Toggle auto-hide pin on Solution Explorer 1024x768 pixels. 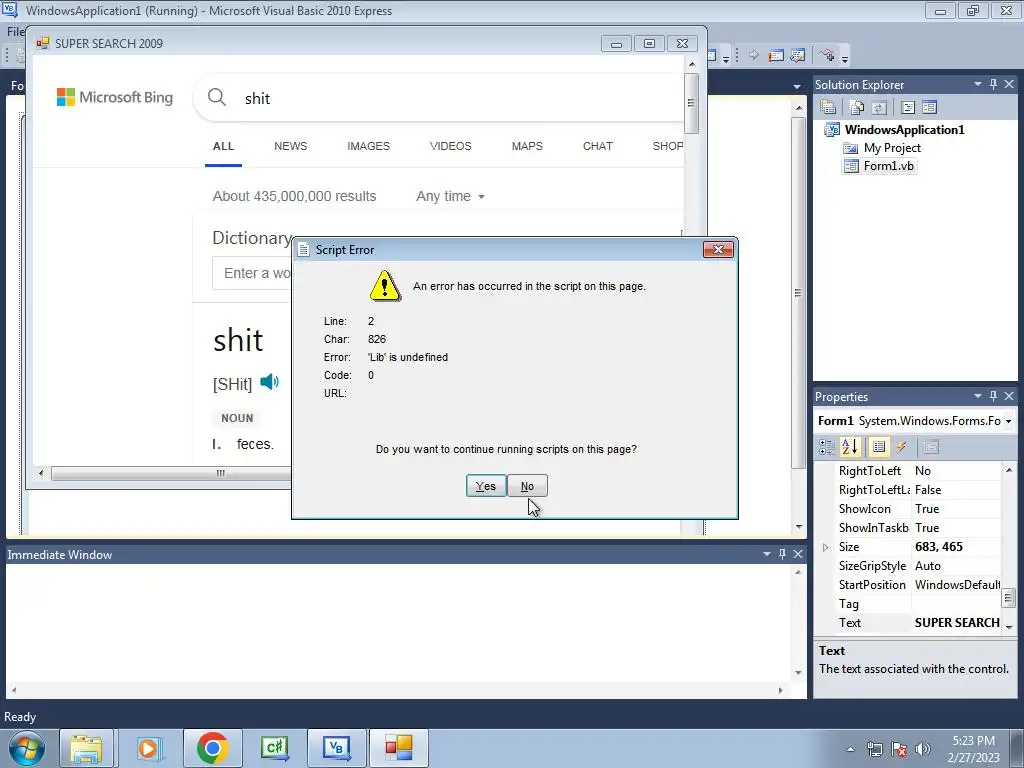pyautogui.click(x=993, y=84)
